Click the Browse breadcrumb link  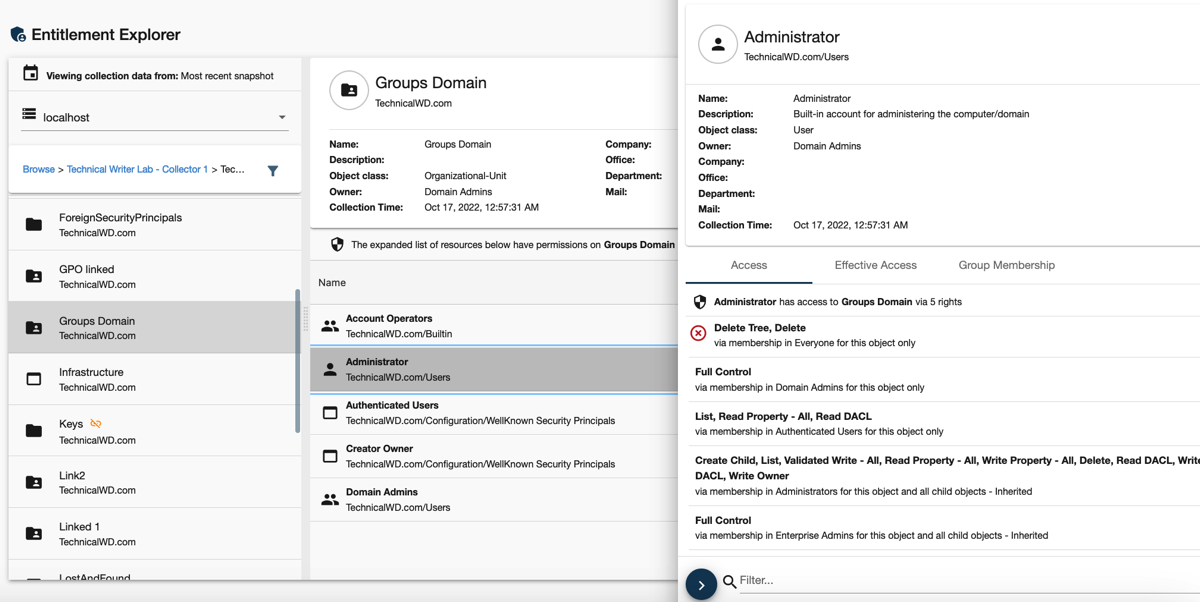click(x=39, y=169)
